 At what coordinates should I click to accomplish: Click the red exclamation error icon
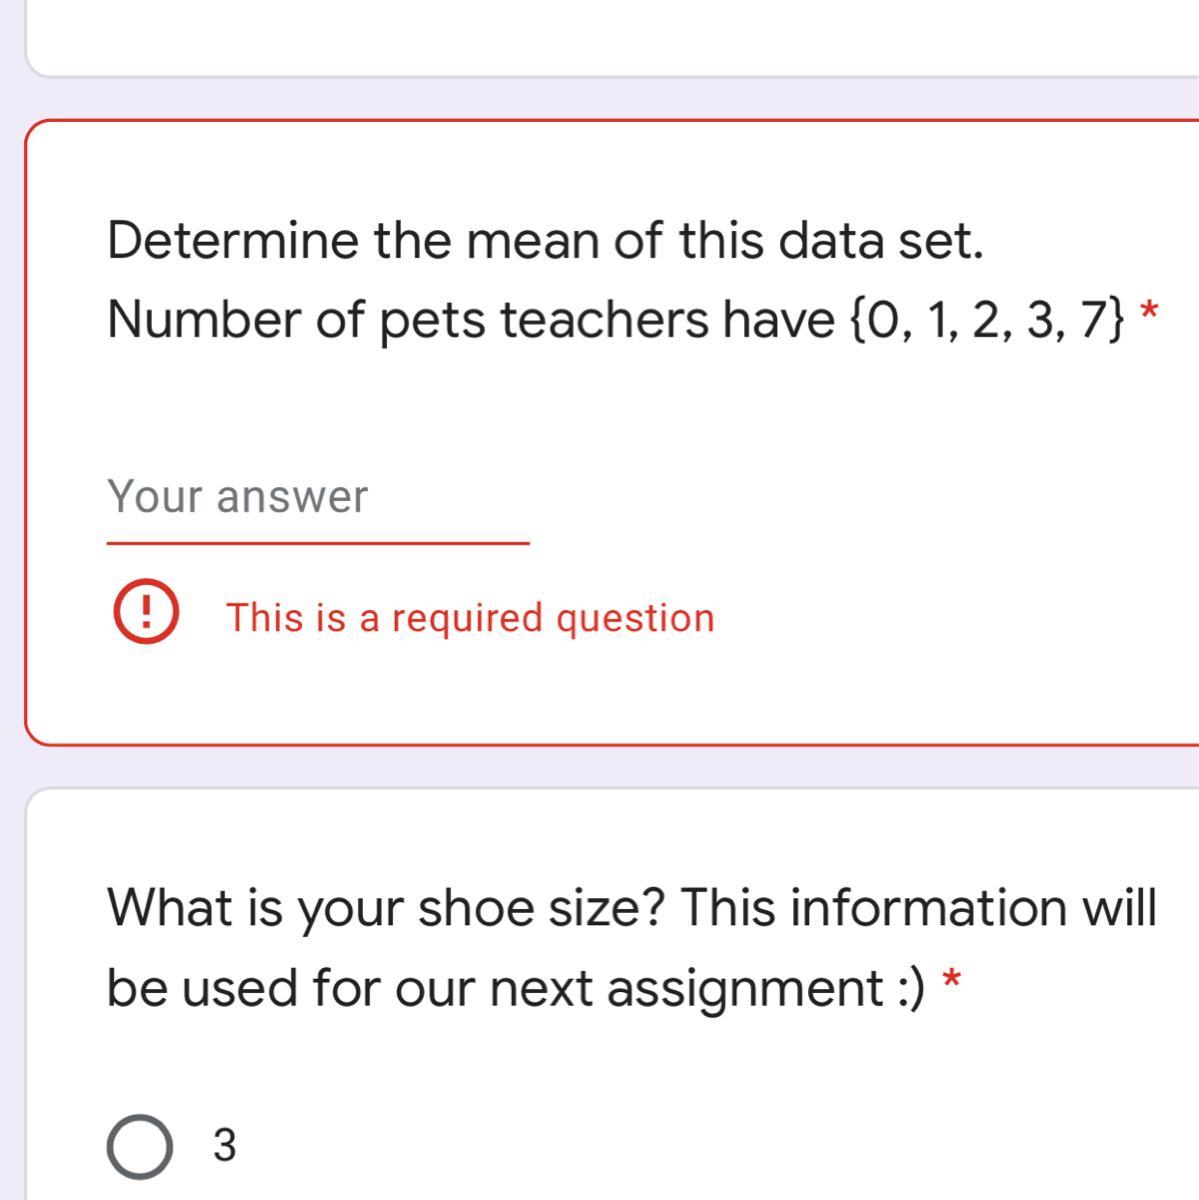(x=146, y=612)
